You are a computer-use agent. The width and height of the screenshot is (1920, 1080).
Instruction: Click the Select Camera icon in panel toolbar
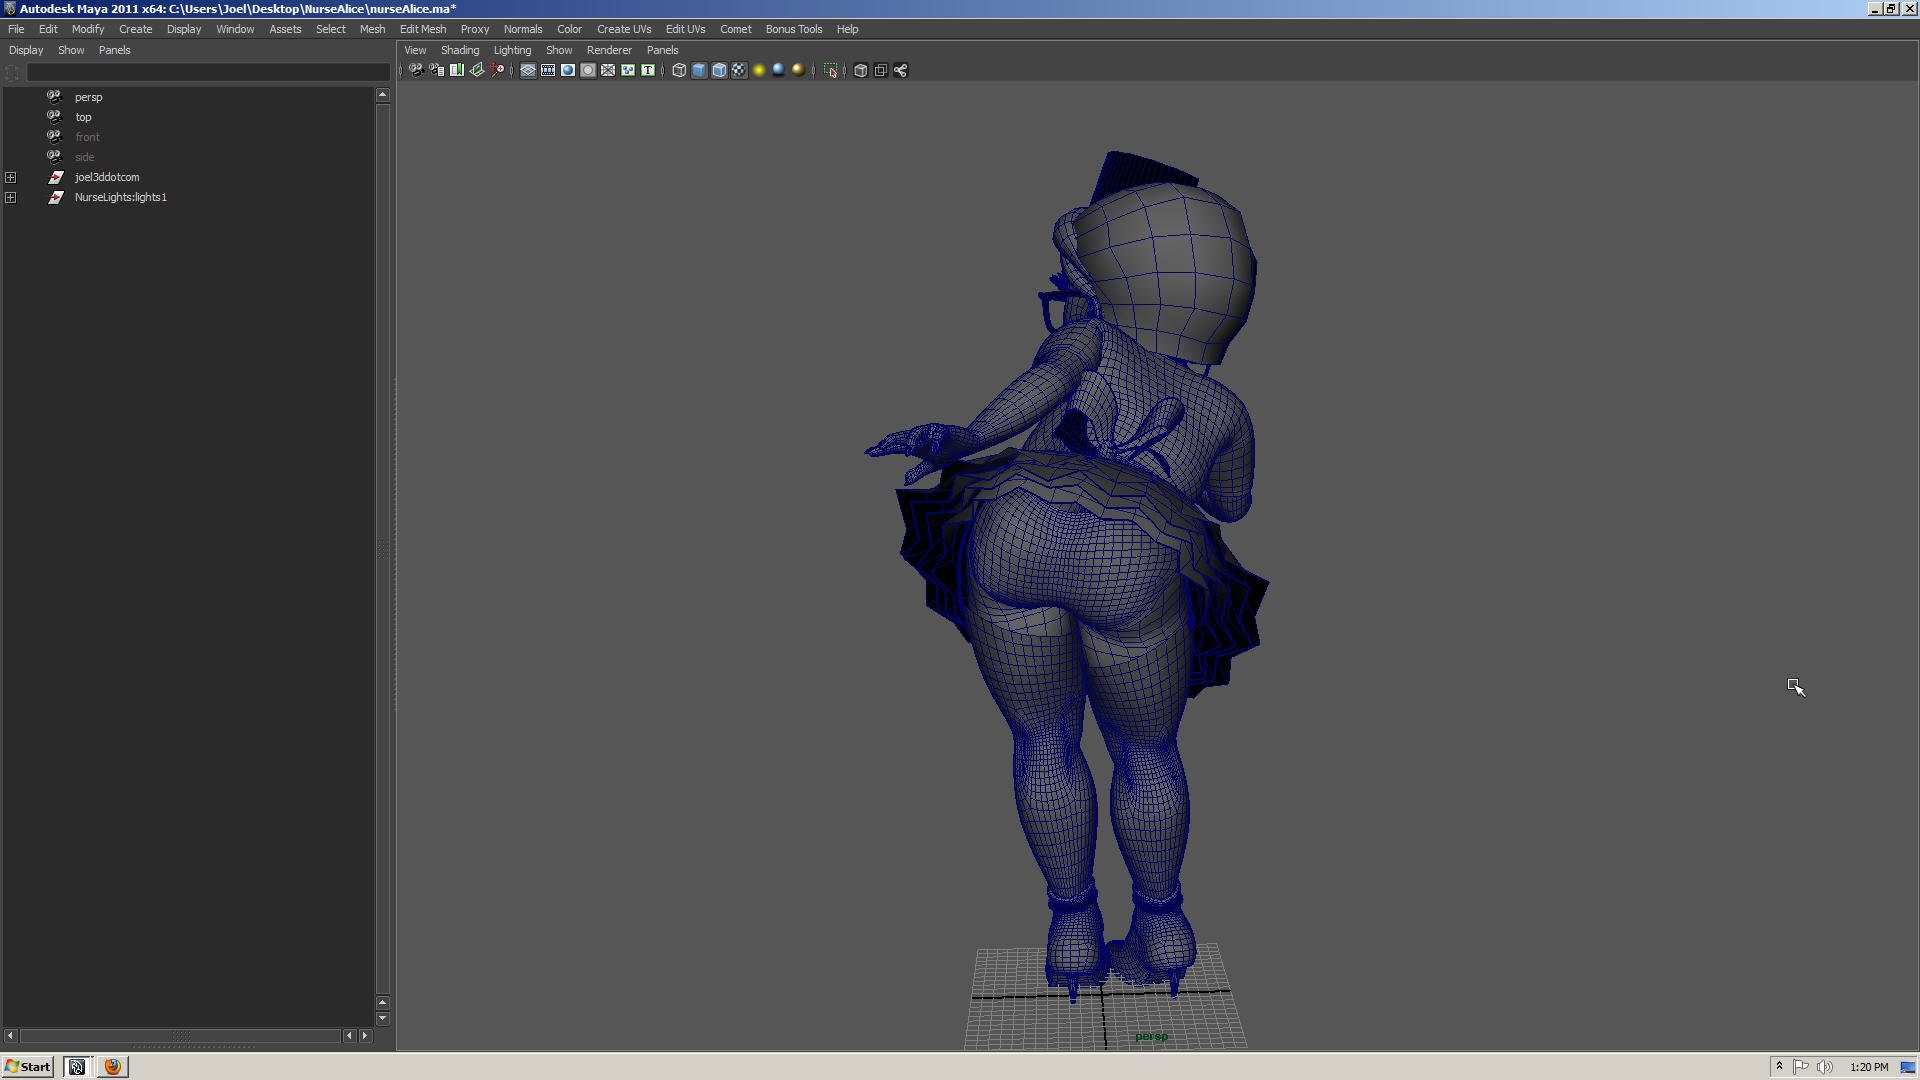click(x=417, y=70)
